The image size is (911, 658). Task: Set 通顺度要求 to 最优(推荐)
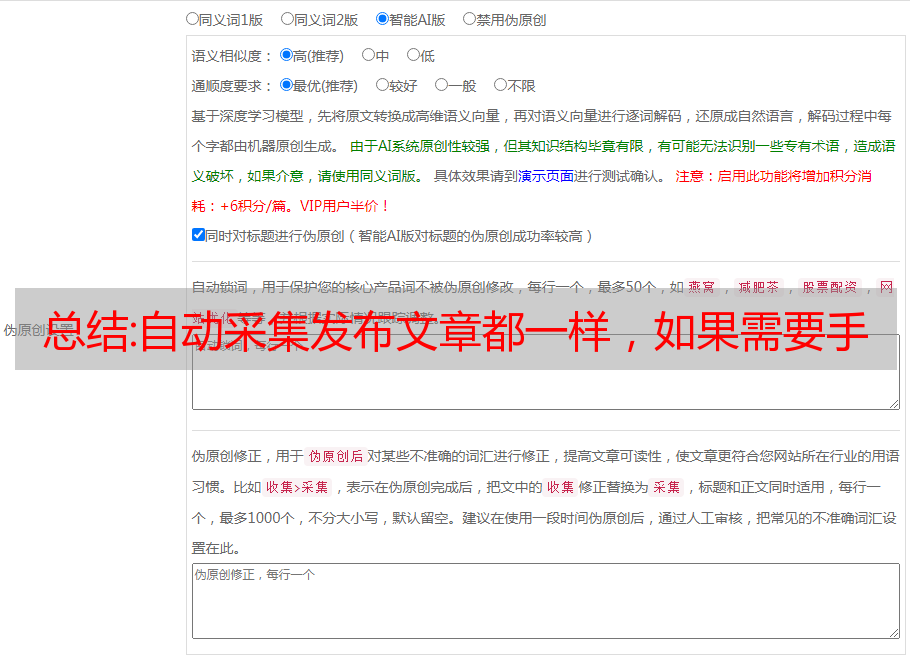[x=286, y=85]
